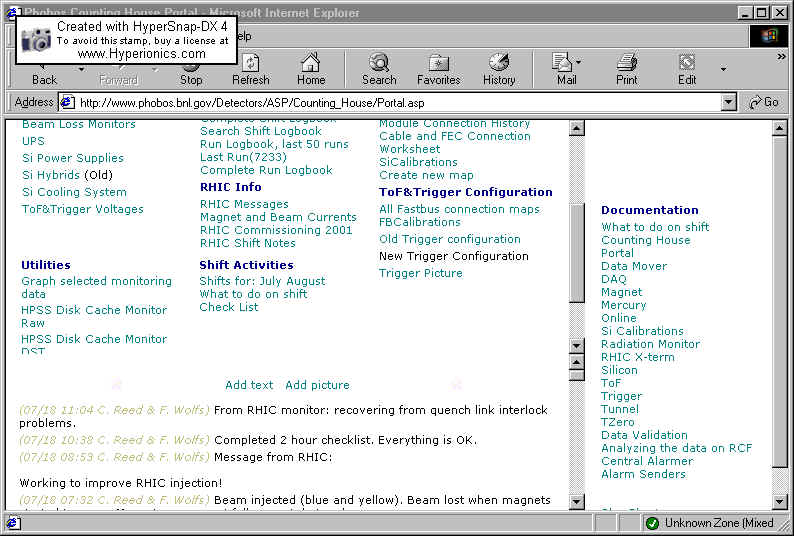Open Shifts for: July August link
Viewport: 794px width, 536px height.
(262, 281)
